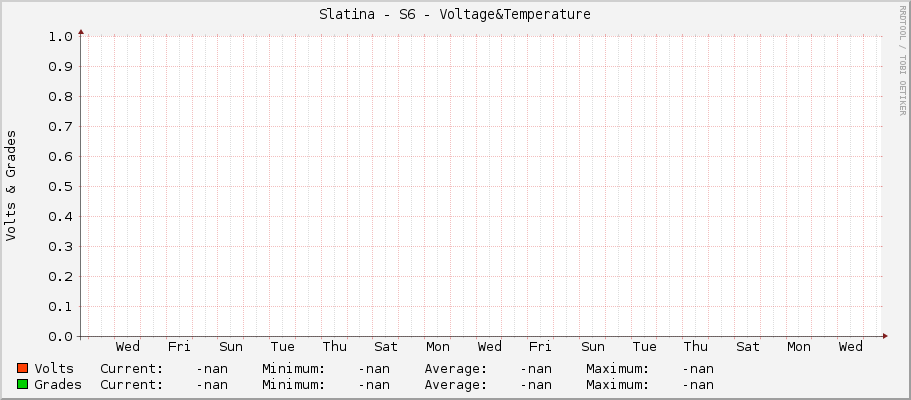Click the 0.6 y-axis tick label
This screenshot has width=911, height=400.
pos(60,156)
